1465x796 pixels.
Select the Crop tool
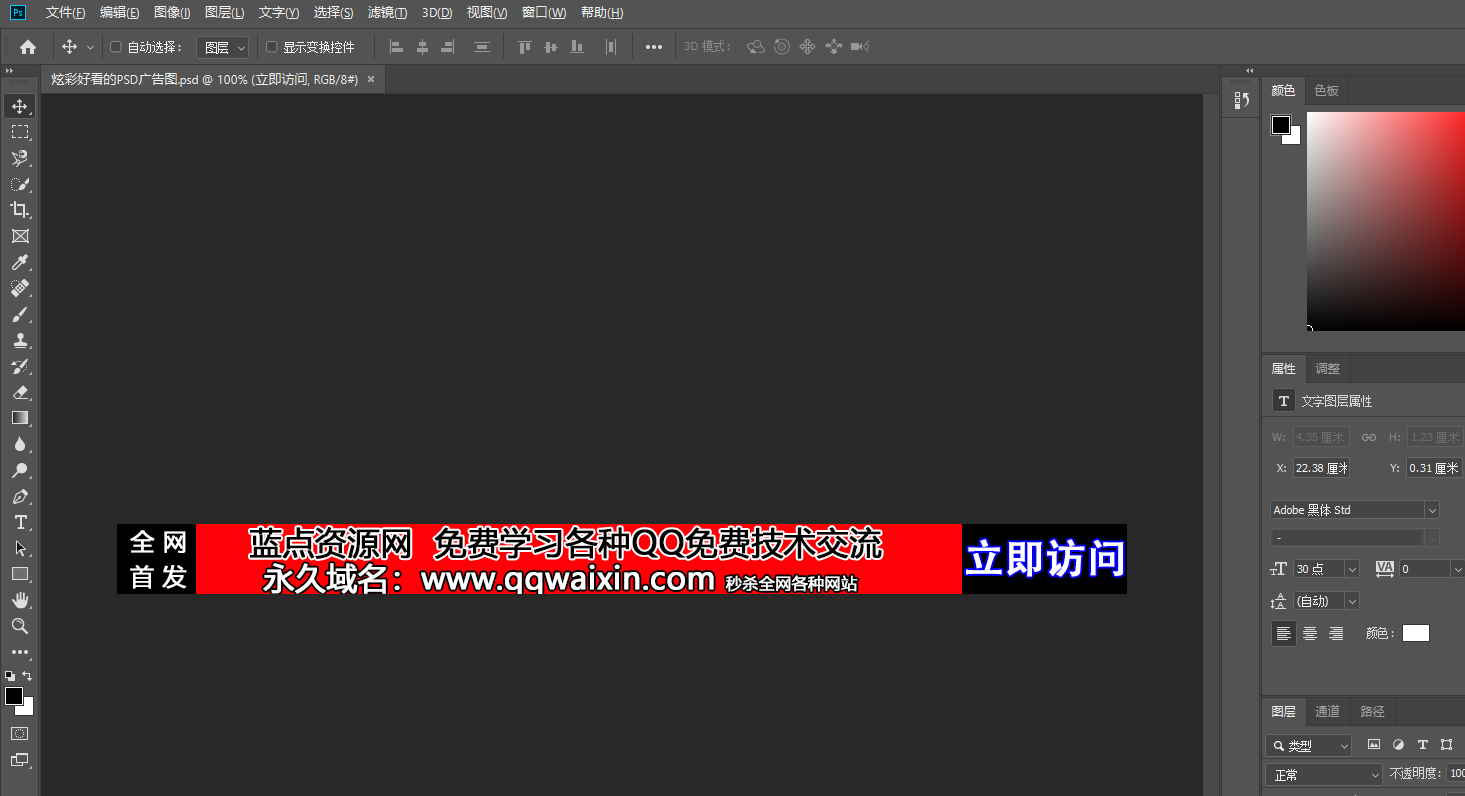coord(20,210)
